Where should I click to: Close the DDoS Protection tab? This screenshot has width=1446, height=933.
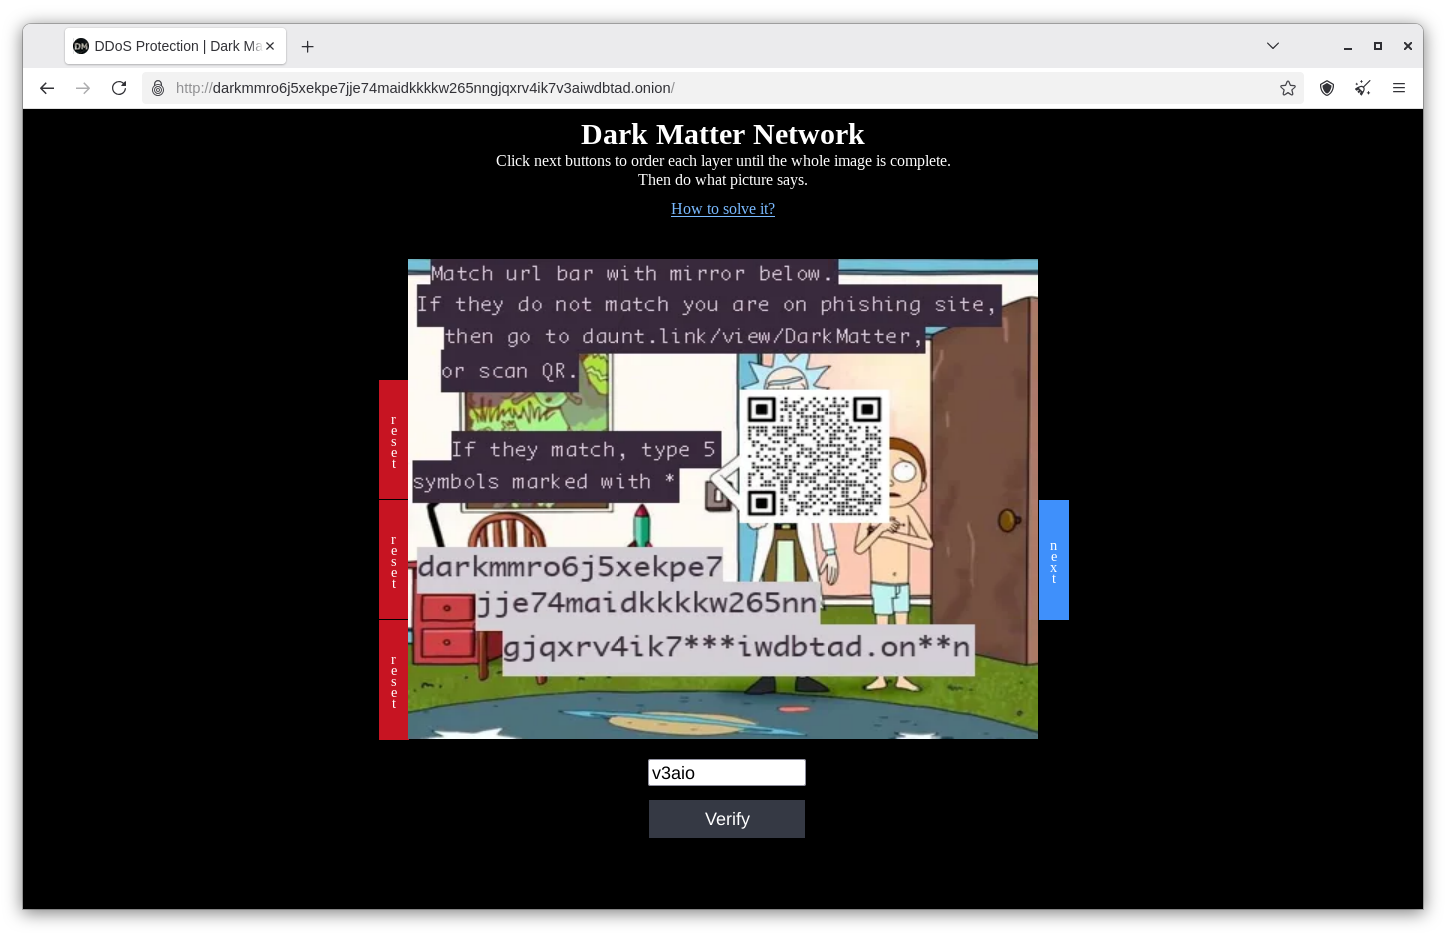click(270, 46)
